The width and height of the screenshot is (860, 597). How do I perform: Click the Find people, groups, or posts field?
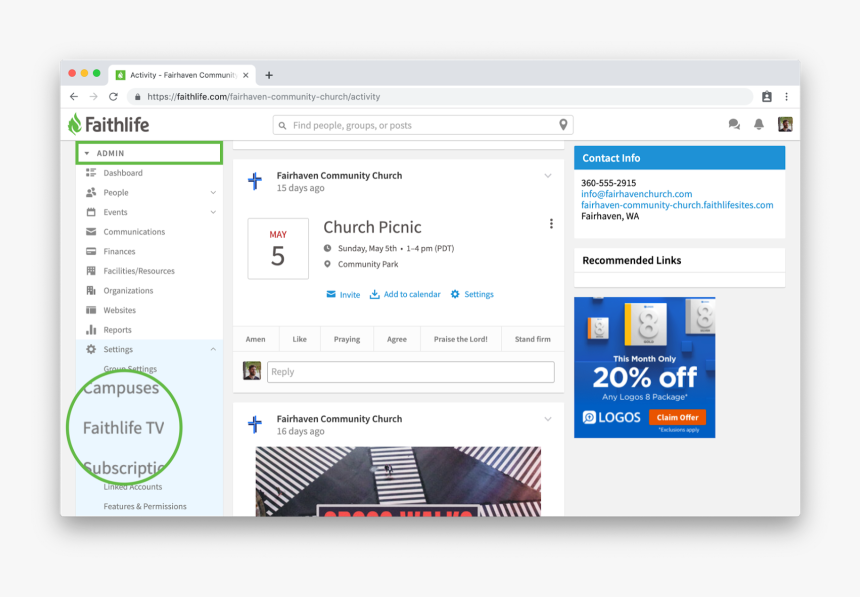click(x=423, y=125)
